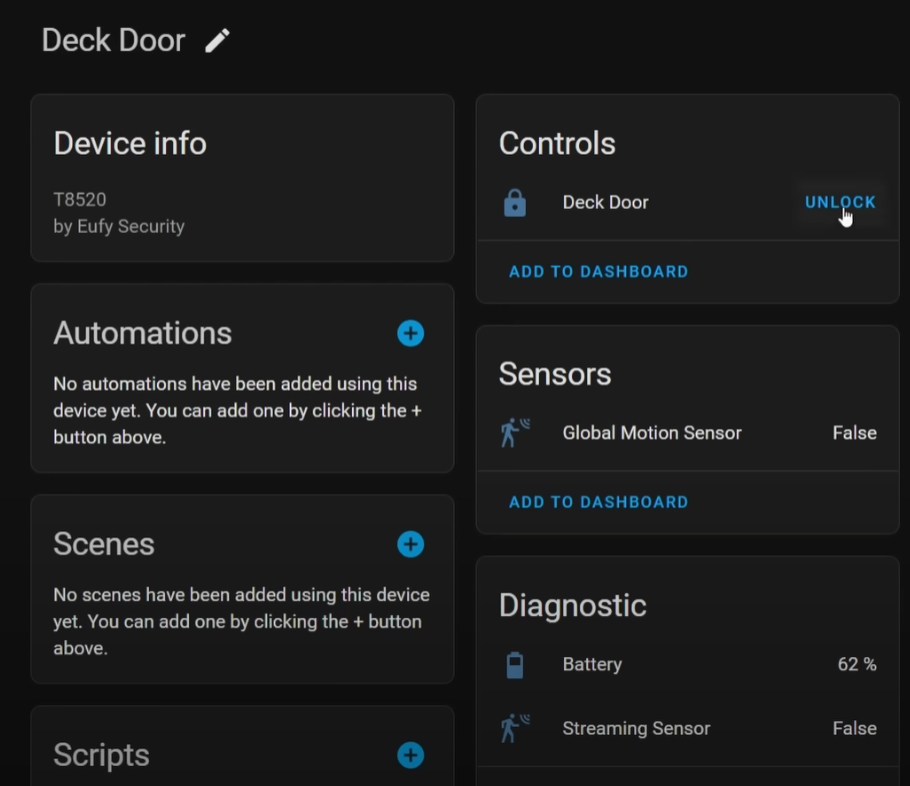Open Global Motion Sensor entity details
This screenshot has height=786, width=910.
pos(688,433)
